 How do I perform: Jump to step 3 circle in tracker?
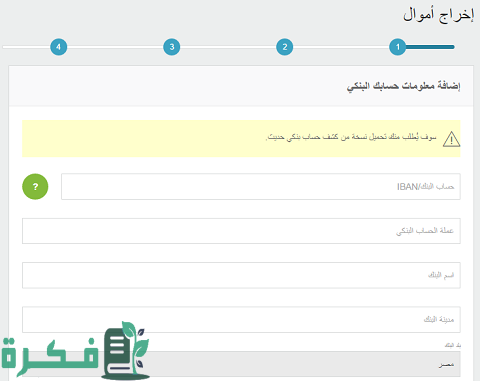[x=172, y=47]
